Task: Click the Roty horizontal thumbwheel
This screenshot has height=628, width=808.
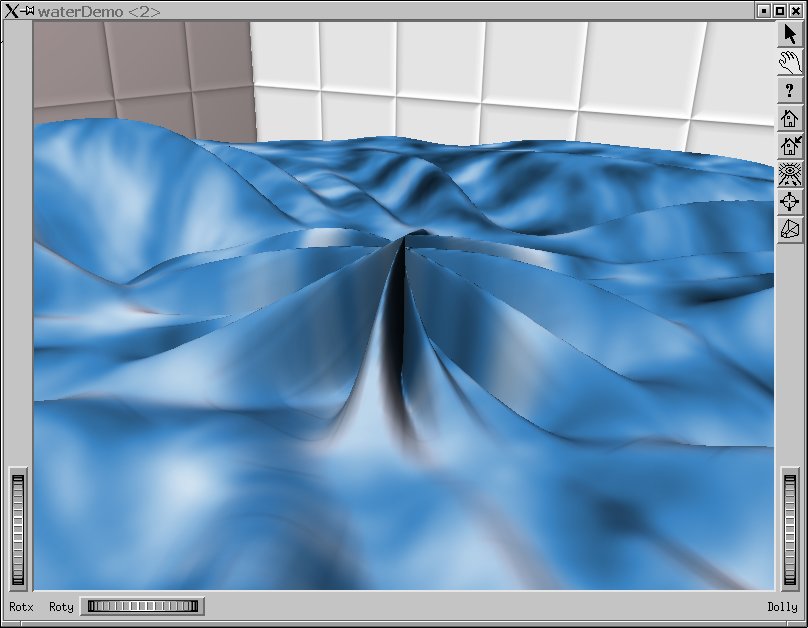Action: pyautogui.click(x=143, y=606)
